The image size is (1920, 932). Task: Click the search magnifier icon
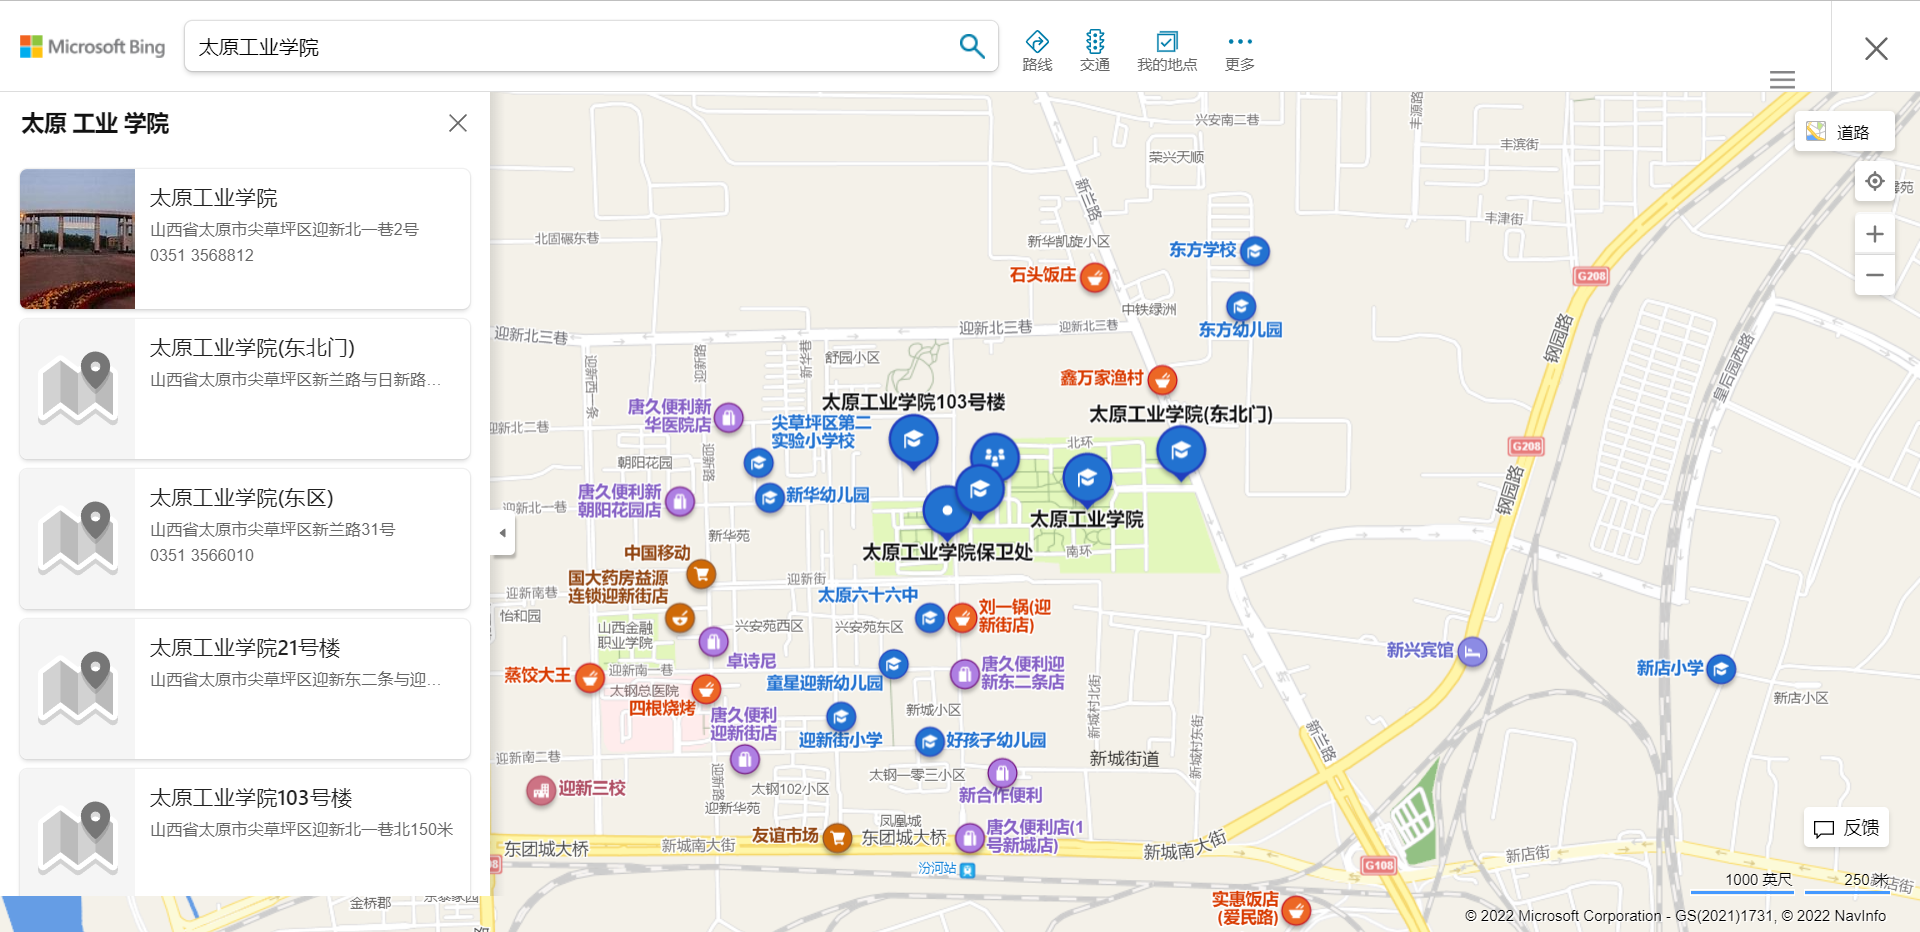point(971,46)
